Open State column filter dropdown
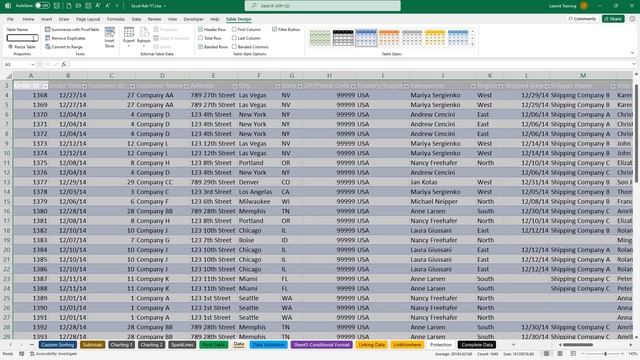The height and width of the screenshot is (360, 640). 300,86
